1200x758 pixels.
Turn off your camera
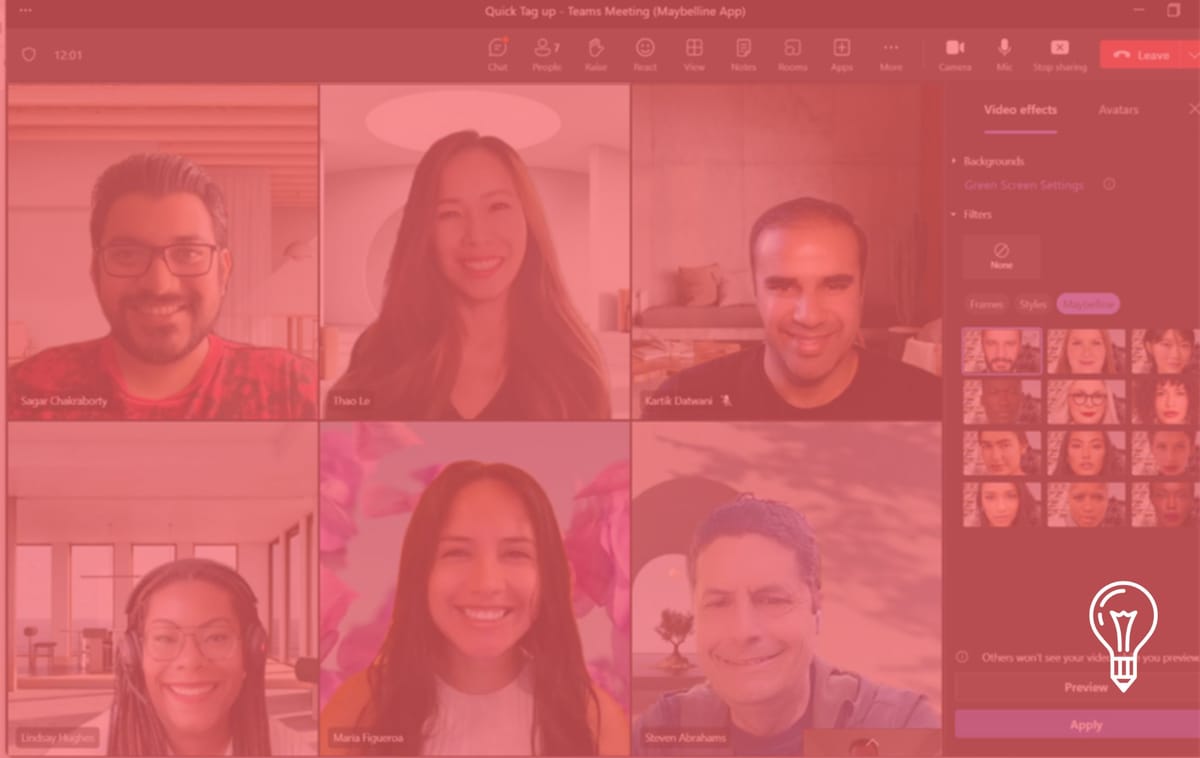click(955, 55)
